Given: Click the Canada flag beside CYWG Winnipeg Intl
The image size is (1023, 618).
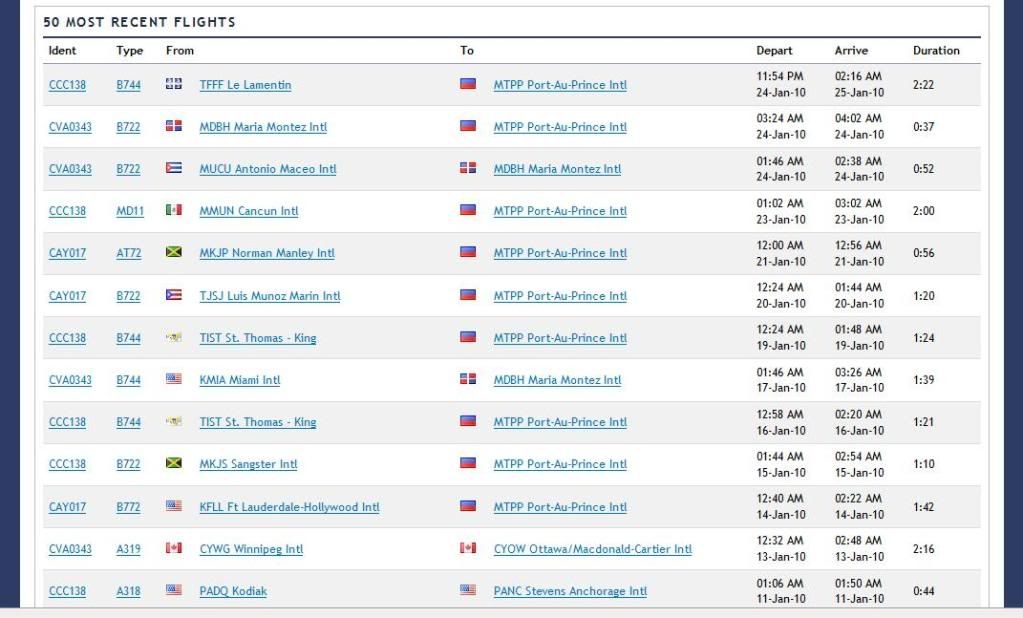Looking at the screenshot, I should 173,549.
